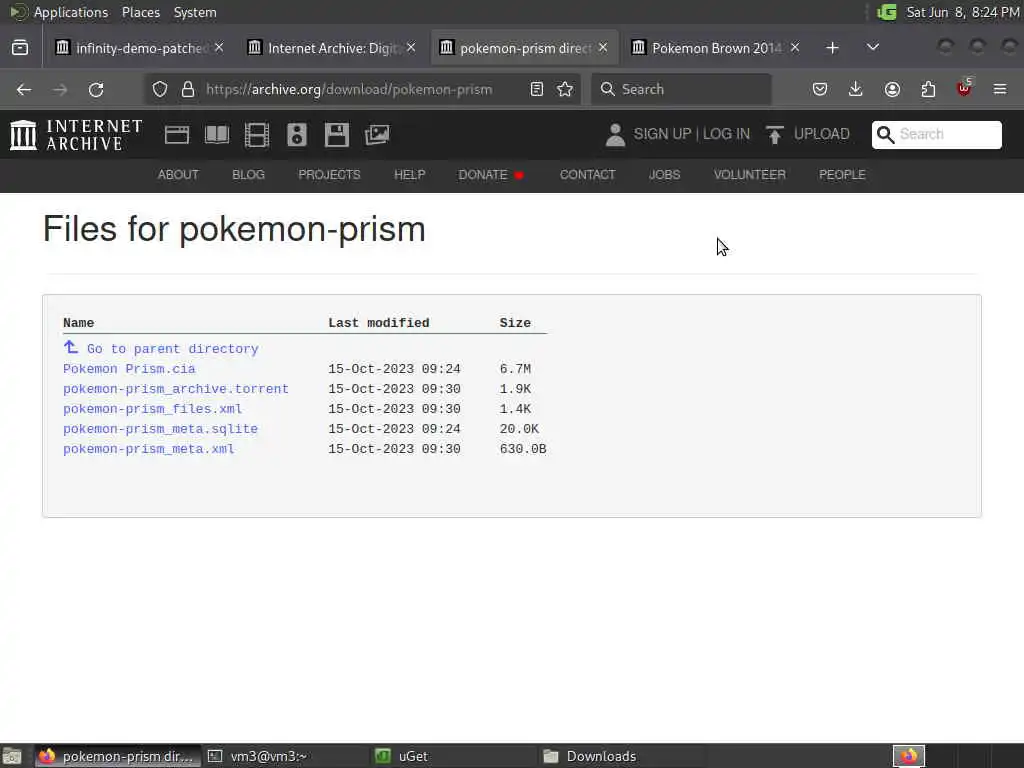Viewport: 1024px width, 768px height.
Task: Switch to Downloads folder in taskbar
Action: 620,756
